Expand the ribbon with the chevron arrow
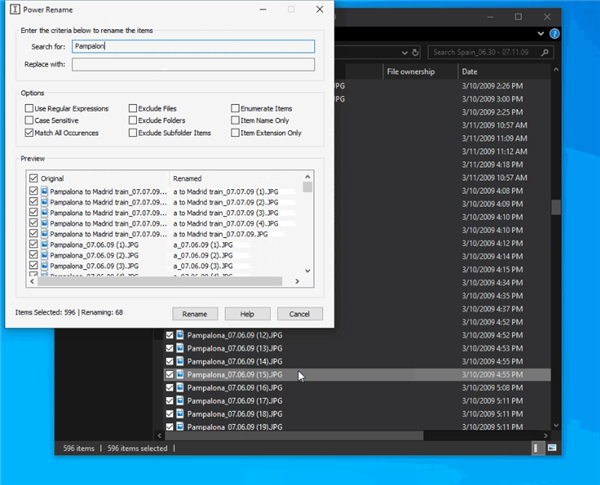 pos(541,33)
